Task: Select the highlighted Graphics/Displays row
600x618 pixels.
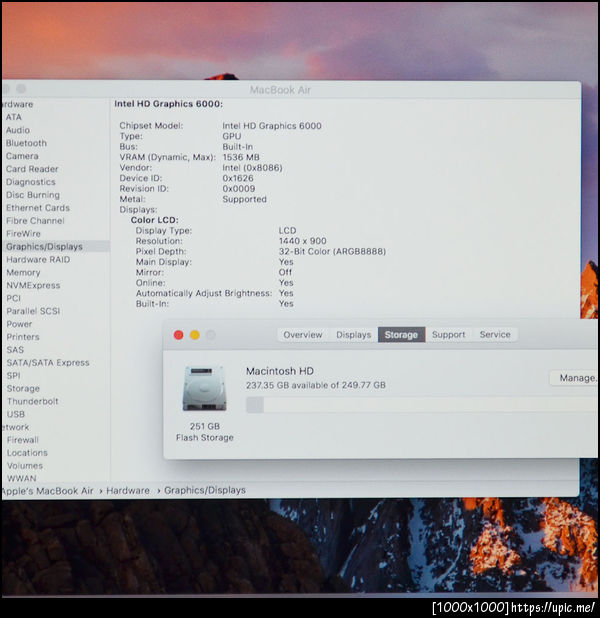Action: point(55,247)
